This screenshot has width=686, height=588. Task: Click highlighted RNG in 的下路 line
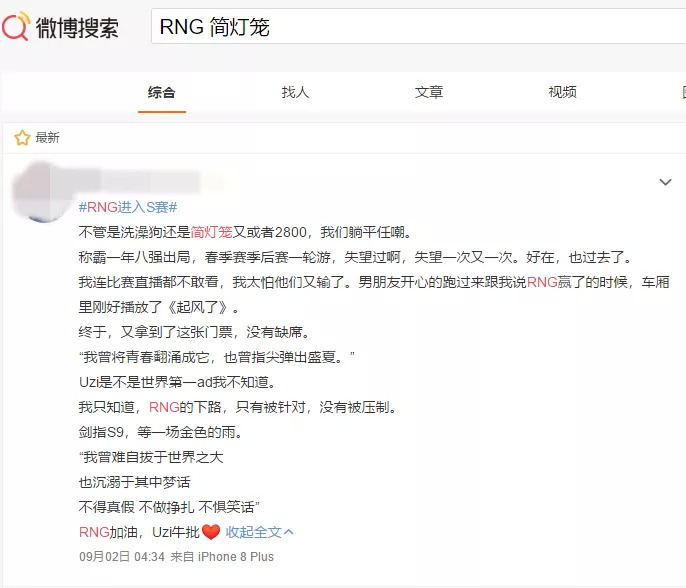[164, 407]
